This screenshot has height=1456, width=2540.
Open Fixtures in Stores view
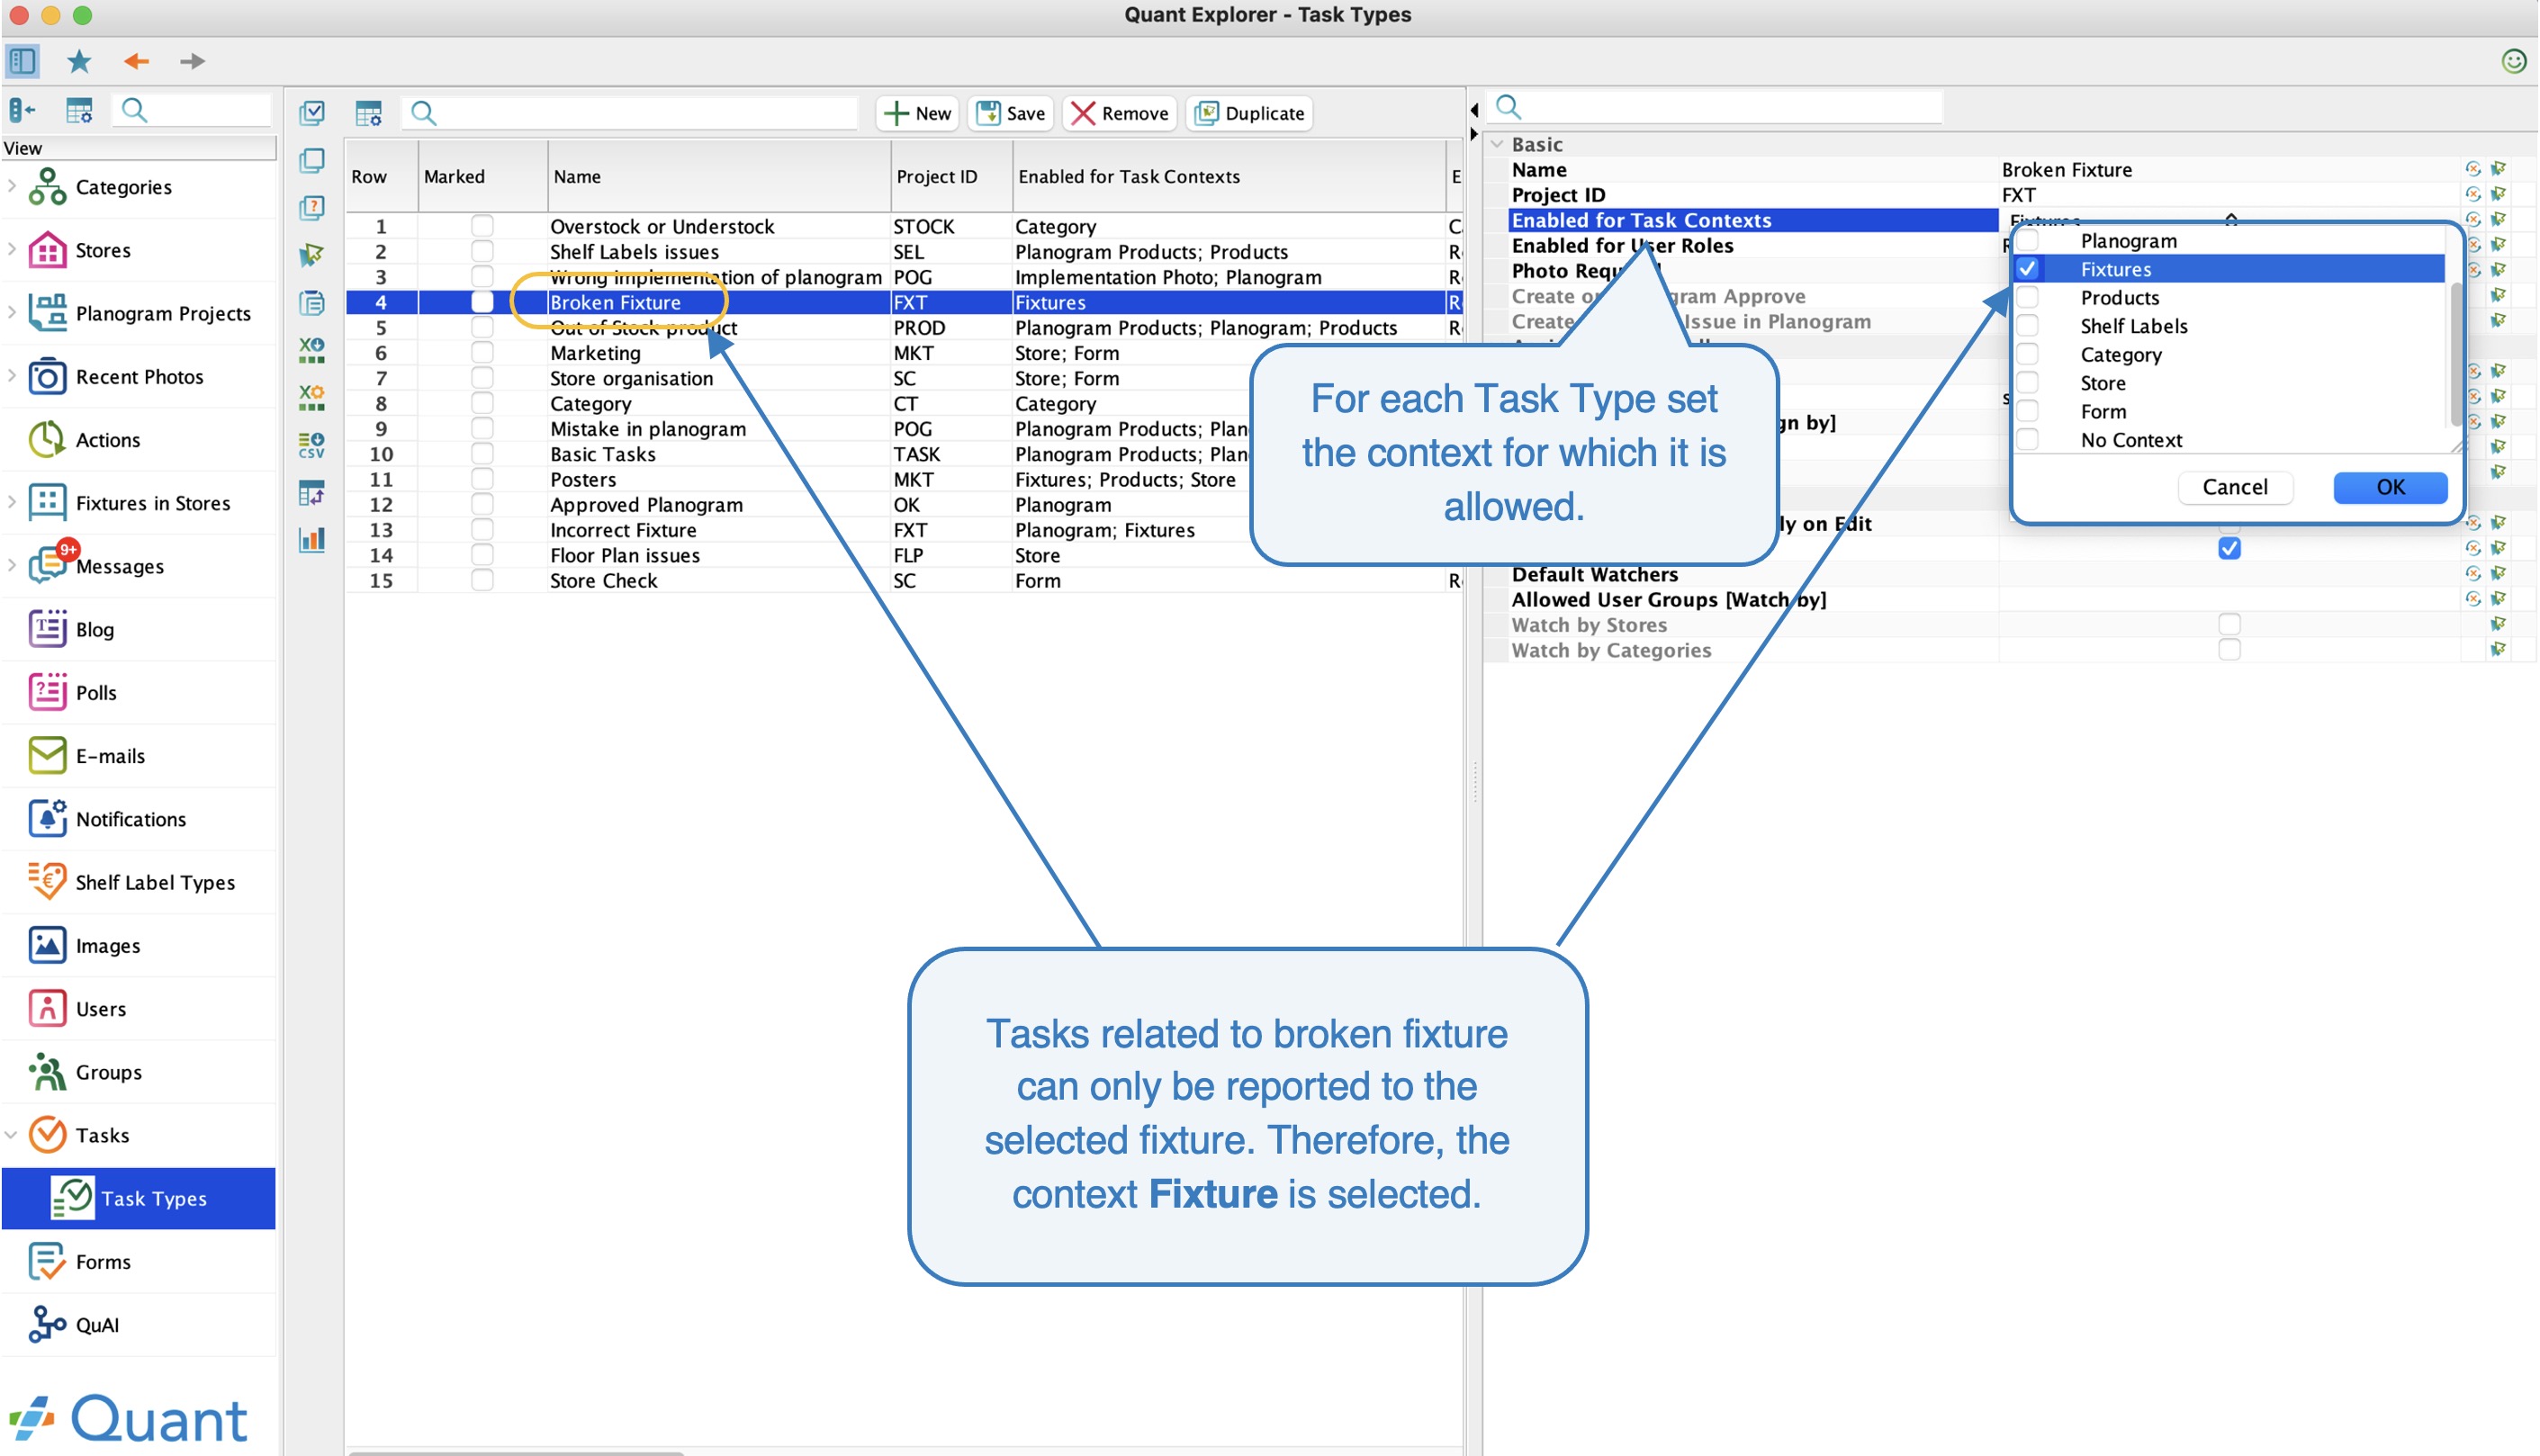click(x=152, y=503)
